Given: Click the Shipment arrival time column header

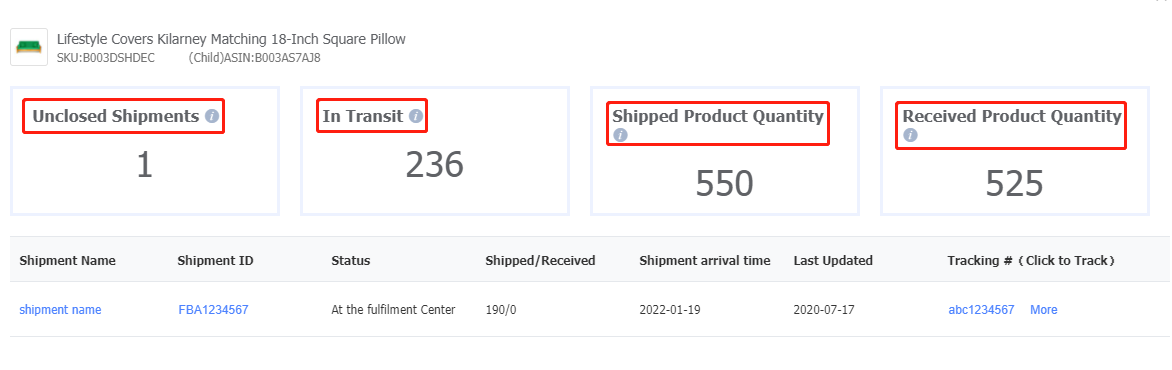Looking at the screenshot, I should point(705,261).
